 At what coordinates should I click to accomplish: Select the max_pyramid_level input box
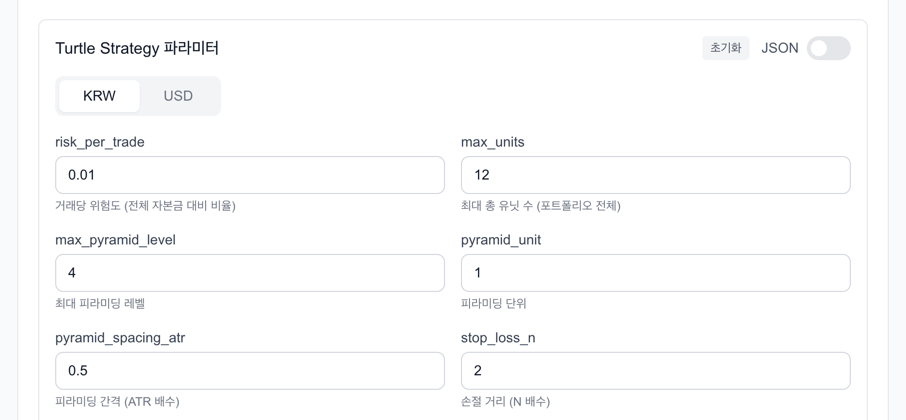tap(250, 273)
